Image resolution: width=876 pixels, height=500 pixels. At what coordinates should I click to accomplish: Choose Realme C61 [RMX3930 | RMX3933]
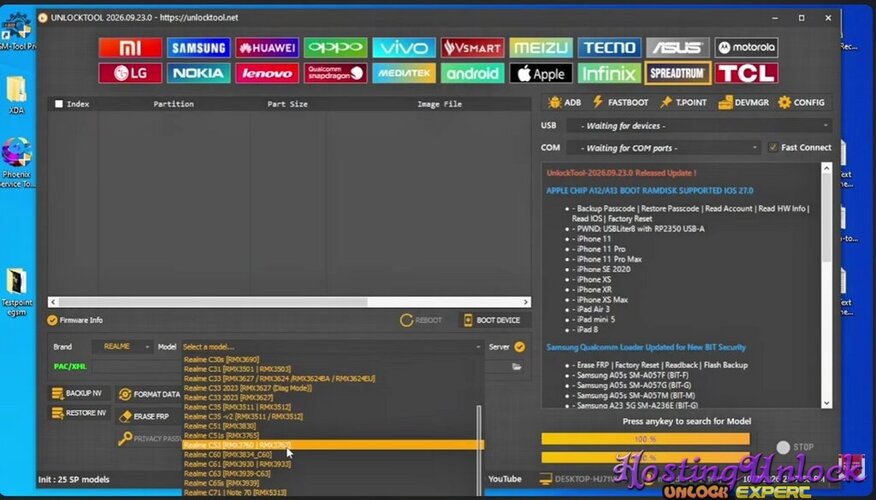[x=237, y=464]
